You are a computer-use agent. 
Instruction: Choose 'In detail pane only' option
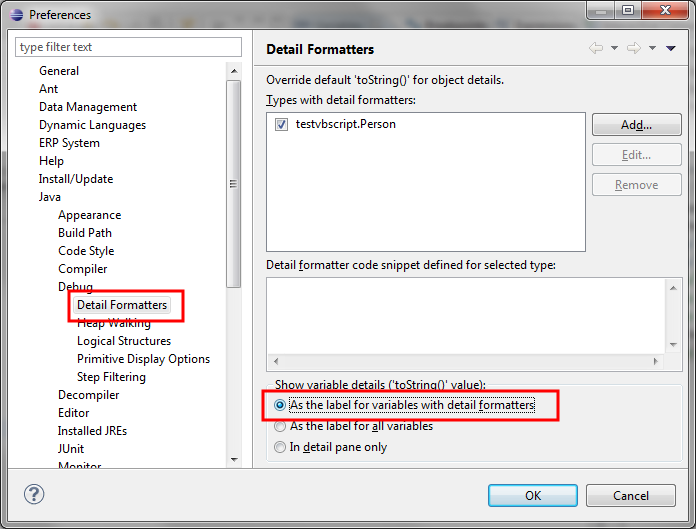pos(280,447)
